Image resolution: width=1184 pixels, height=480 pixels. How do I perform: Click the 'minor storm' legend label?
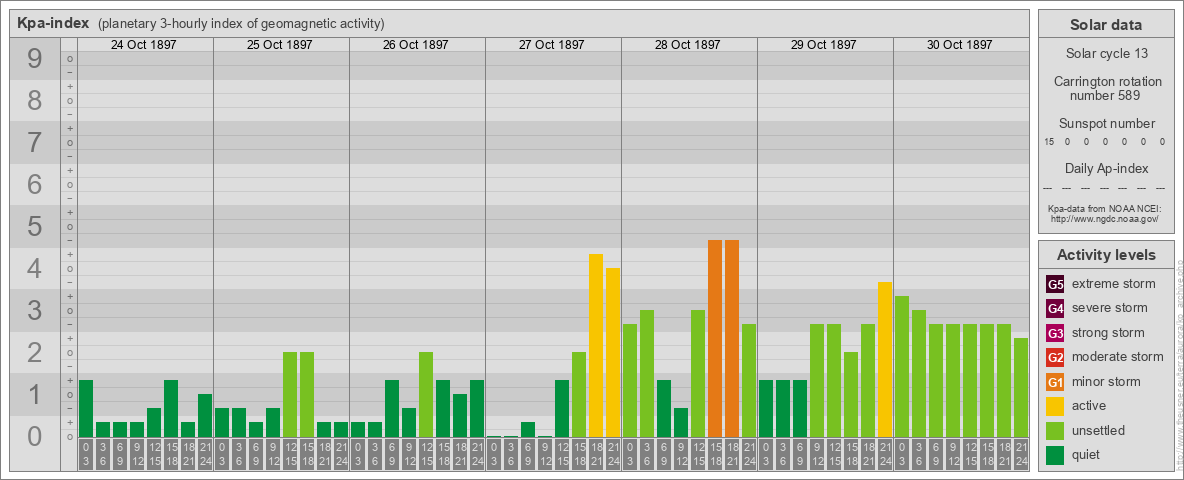coord(1106,381)
